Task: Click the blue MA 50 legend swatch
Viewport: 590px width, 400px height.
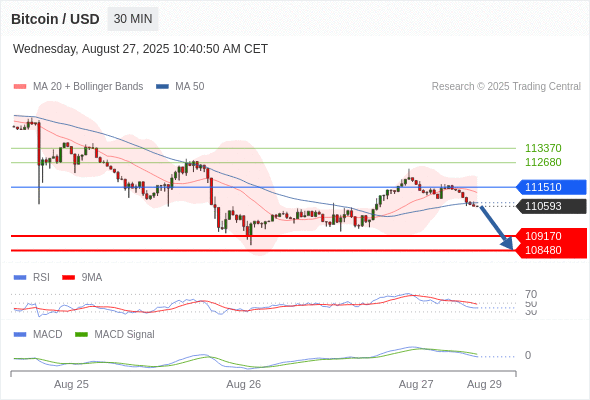Action: 162,87
